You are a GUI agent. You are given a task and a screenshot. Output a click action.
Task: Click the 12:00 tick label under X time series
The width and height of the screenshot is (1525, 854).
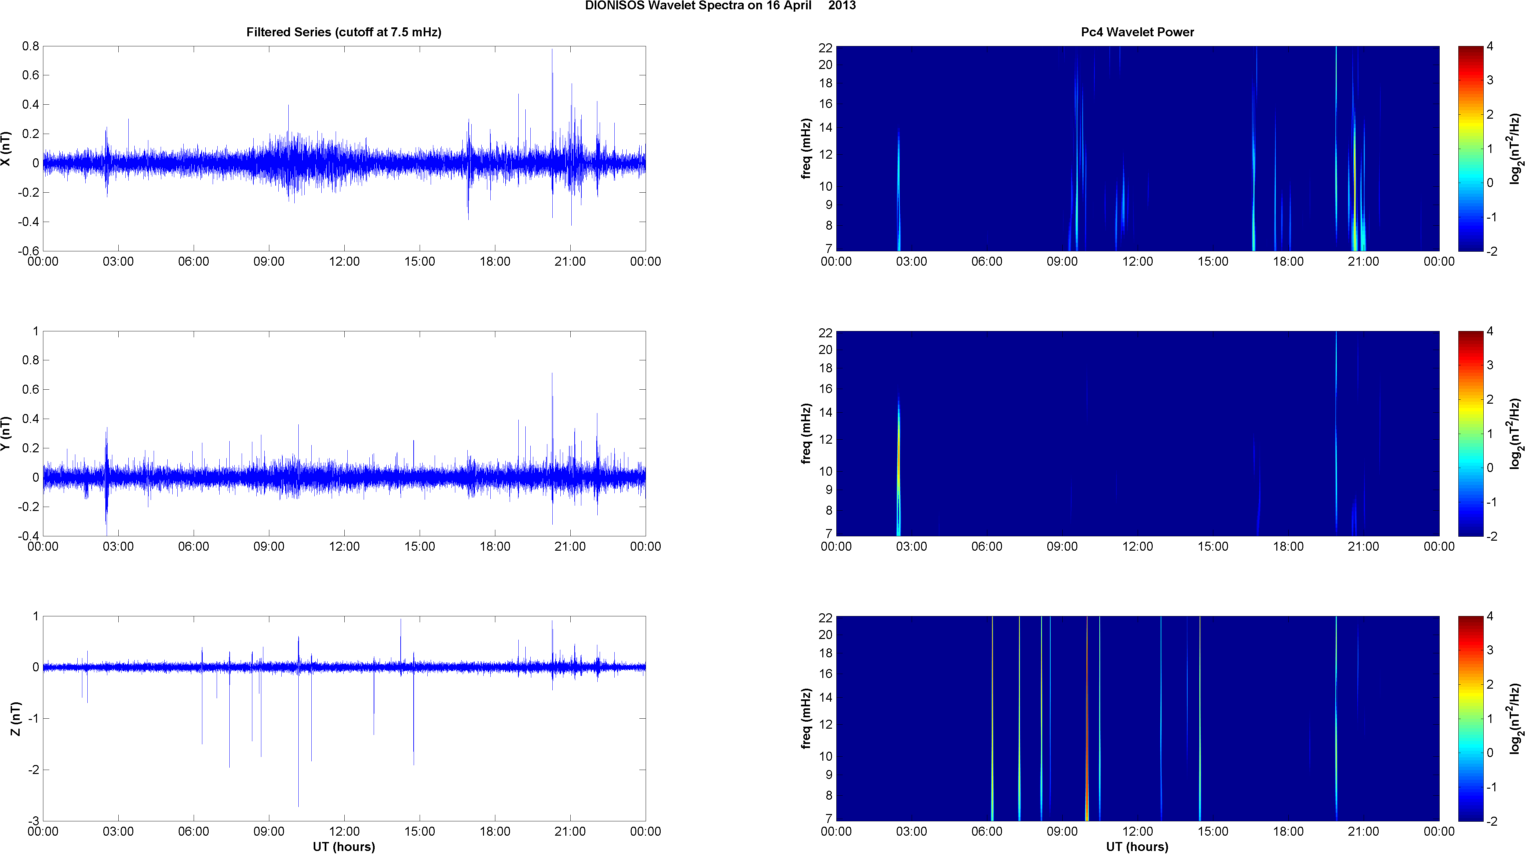(x=344, y=262)
